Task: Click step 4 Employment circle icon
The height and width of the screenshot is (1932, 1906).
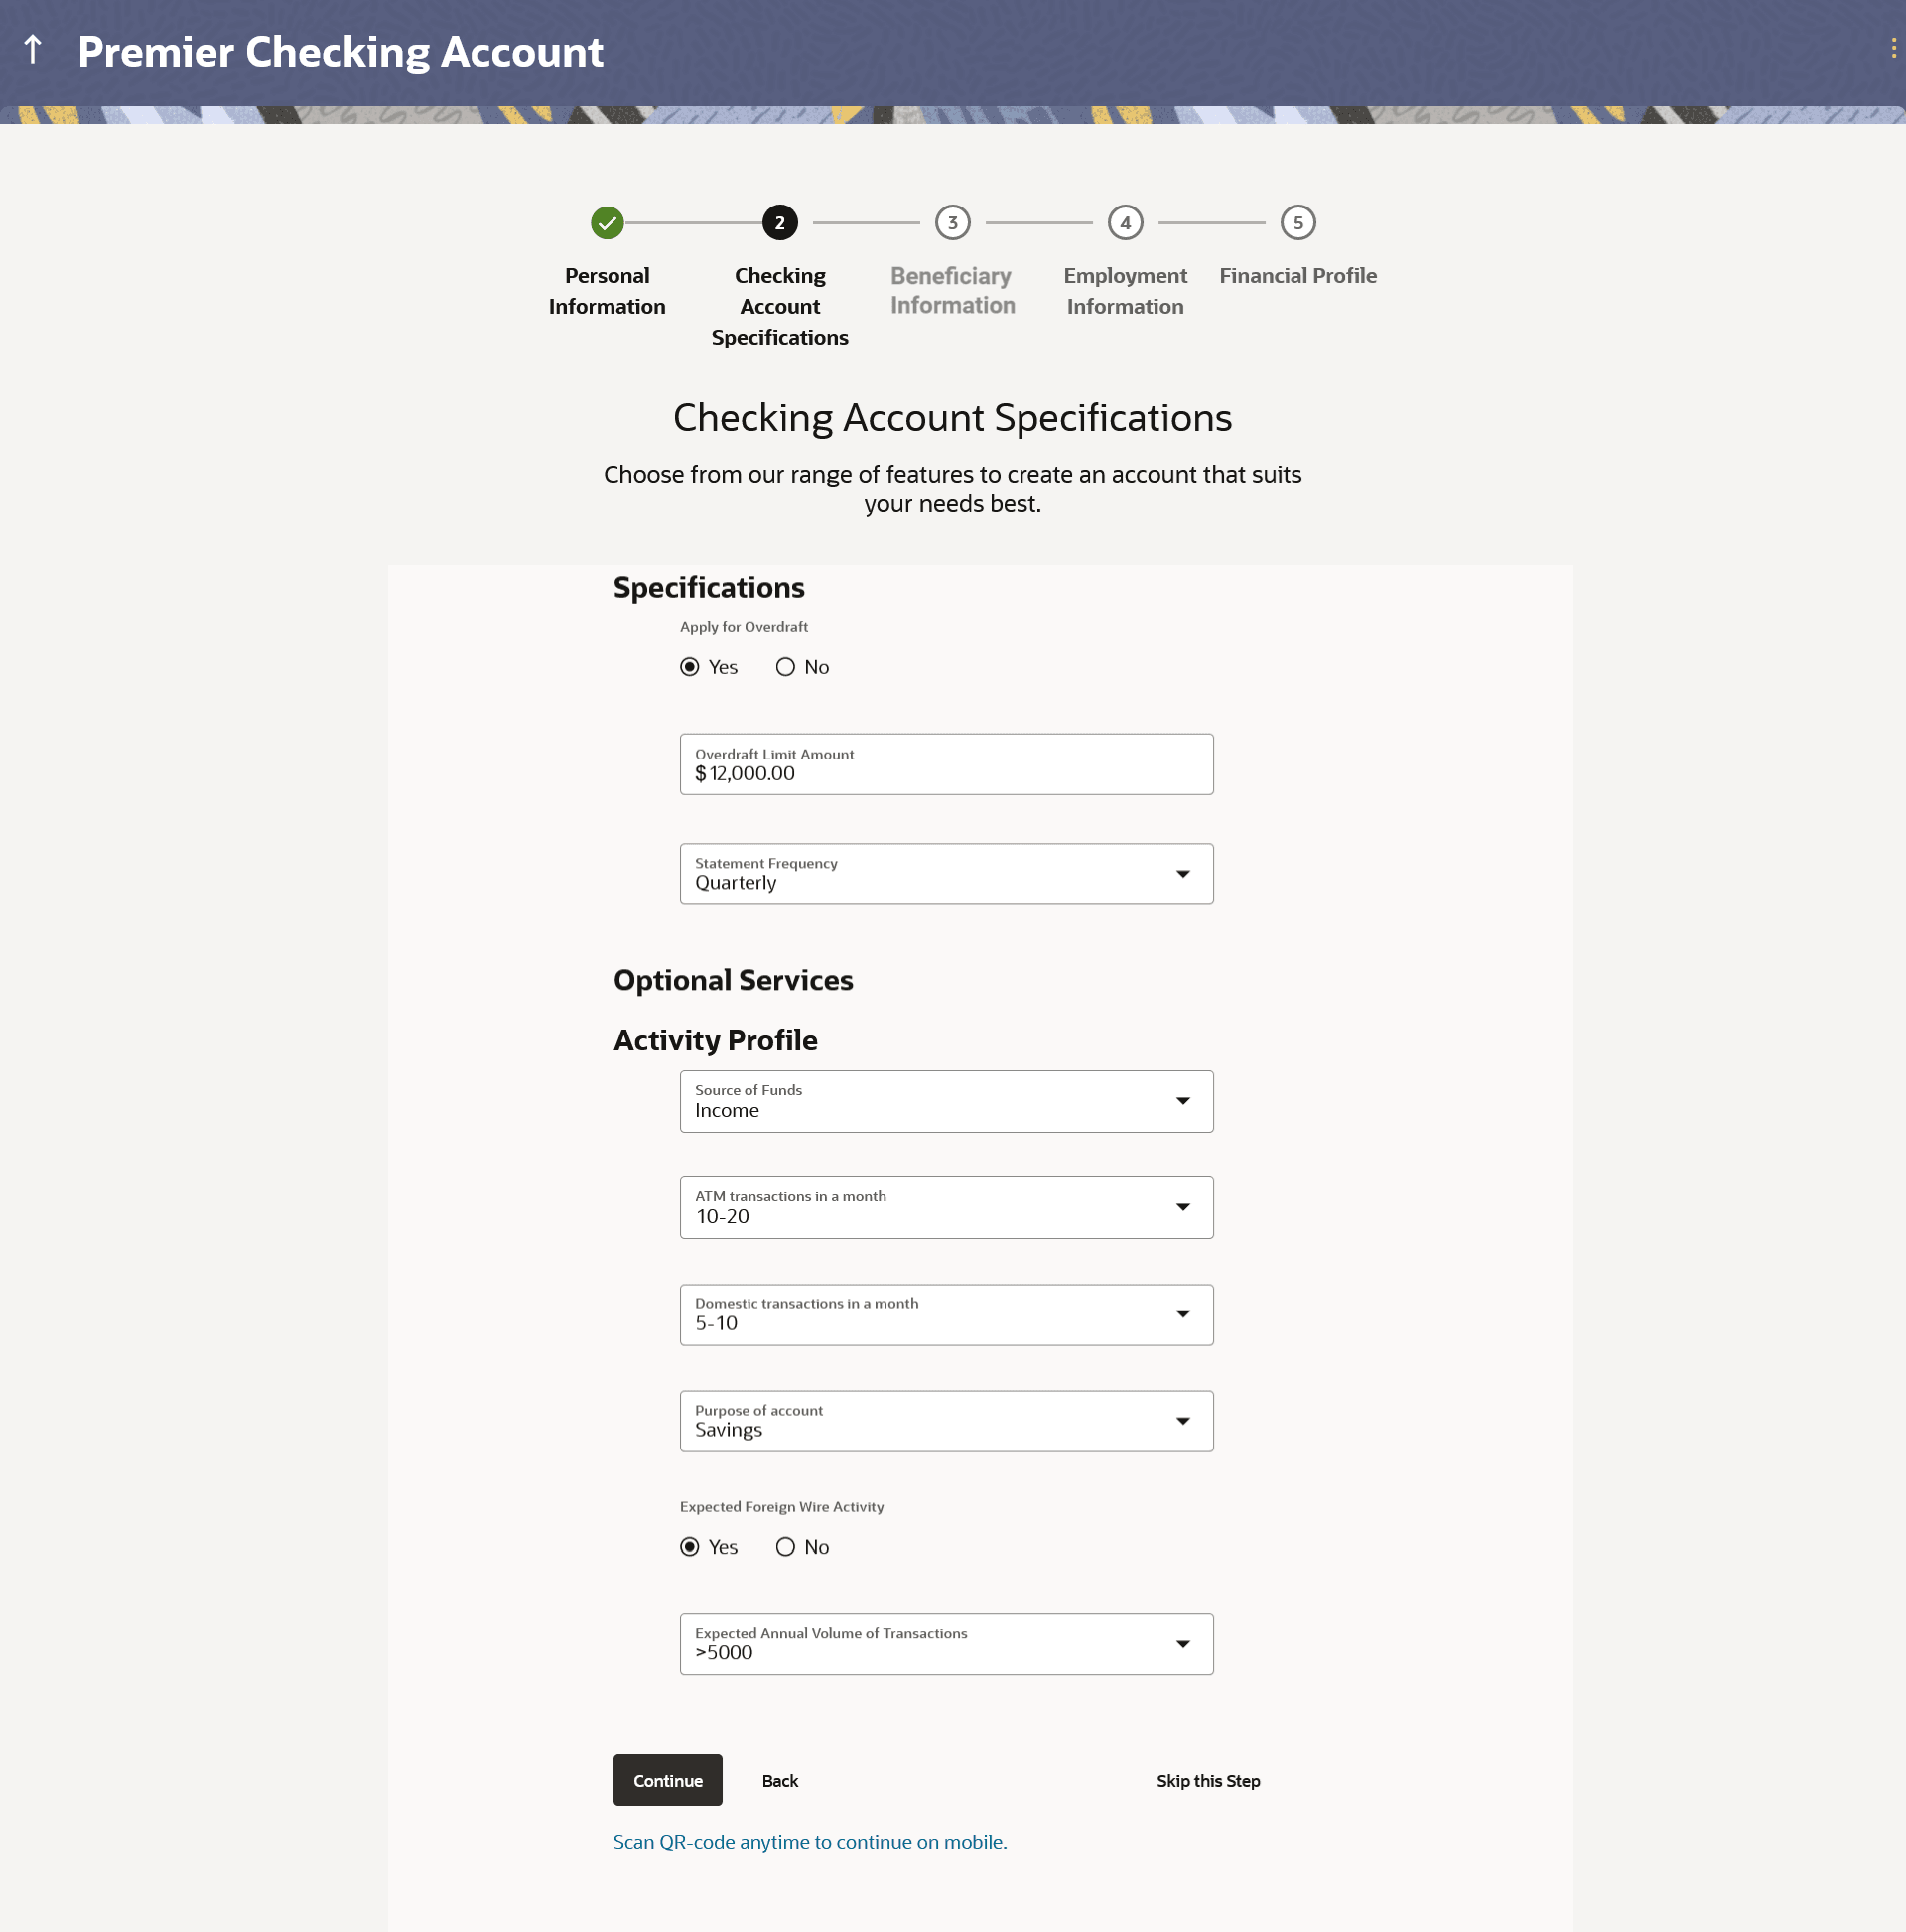Action: coord(1125,223)
